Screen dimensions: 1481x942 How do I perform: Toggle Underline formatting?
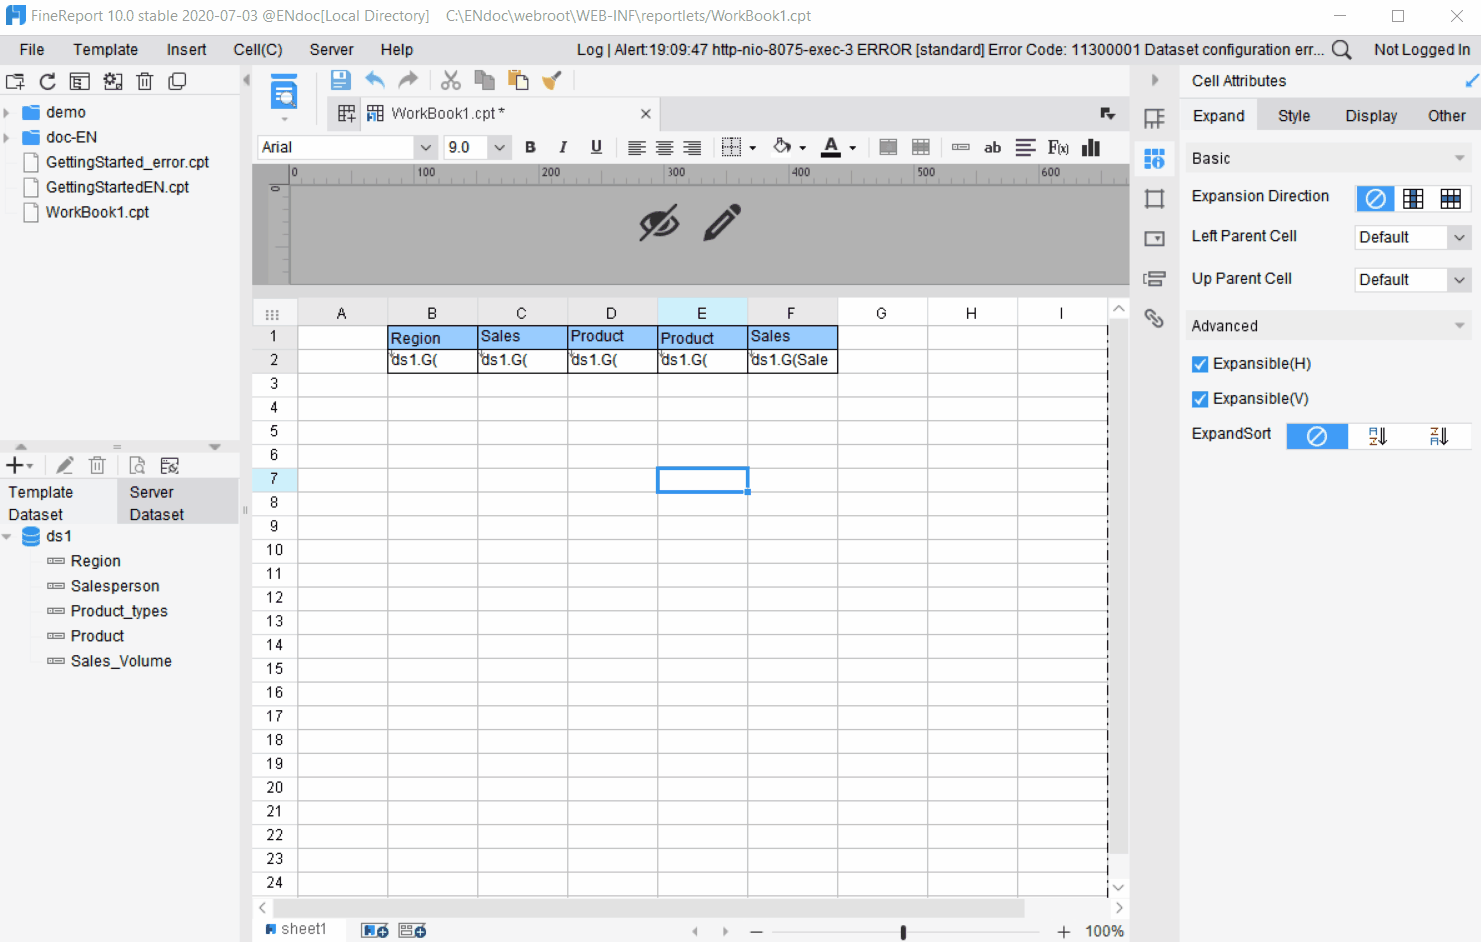coord(596,147)
